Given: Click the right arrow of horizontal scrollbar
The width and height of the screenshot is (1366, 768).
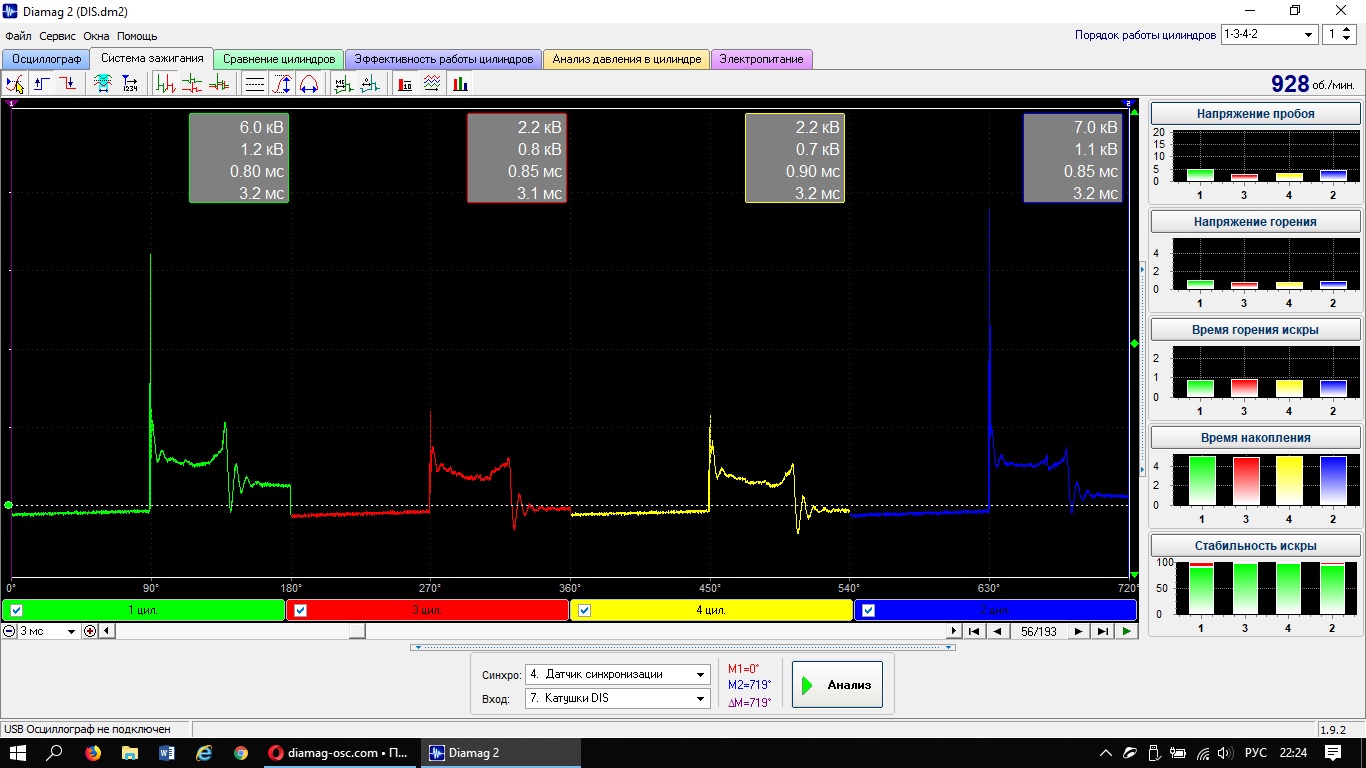Looking at the screenshot, I should click(x=954, y=631).
